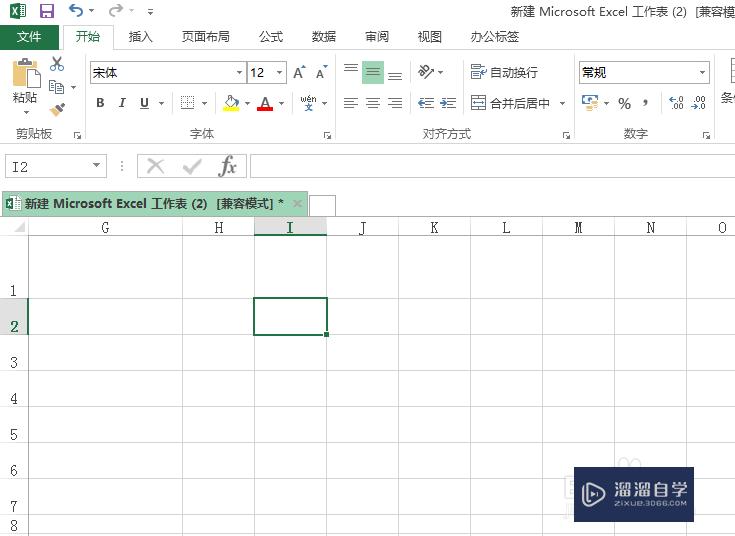The height and width of the screenshot is (536, 735).
Task: Decrease decimal places
Action: [698, 103]
